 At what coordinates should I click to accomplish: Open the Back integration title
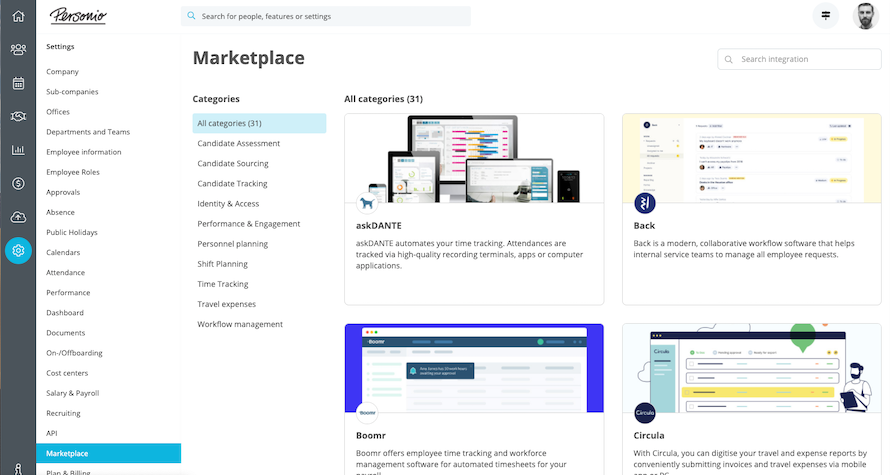click(x=644, y=225)
